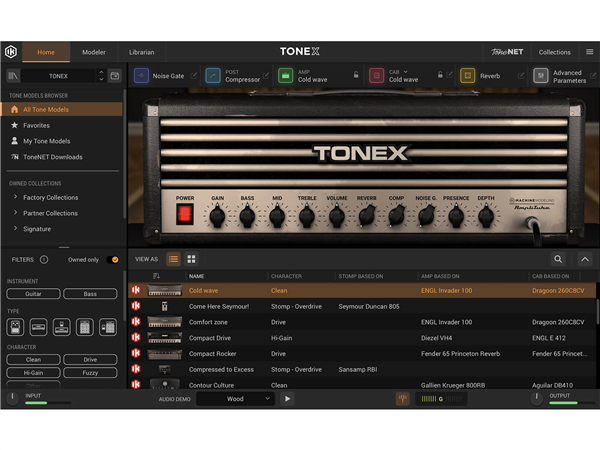
Task: Open the Advanced Parameters panel icon
Action: [540, 75]
